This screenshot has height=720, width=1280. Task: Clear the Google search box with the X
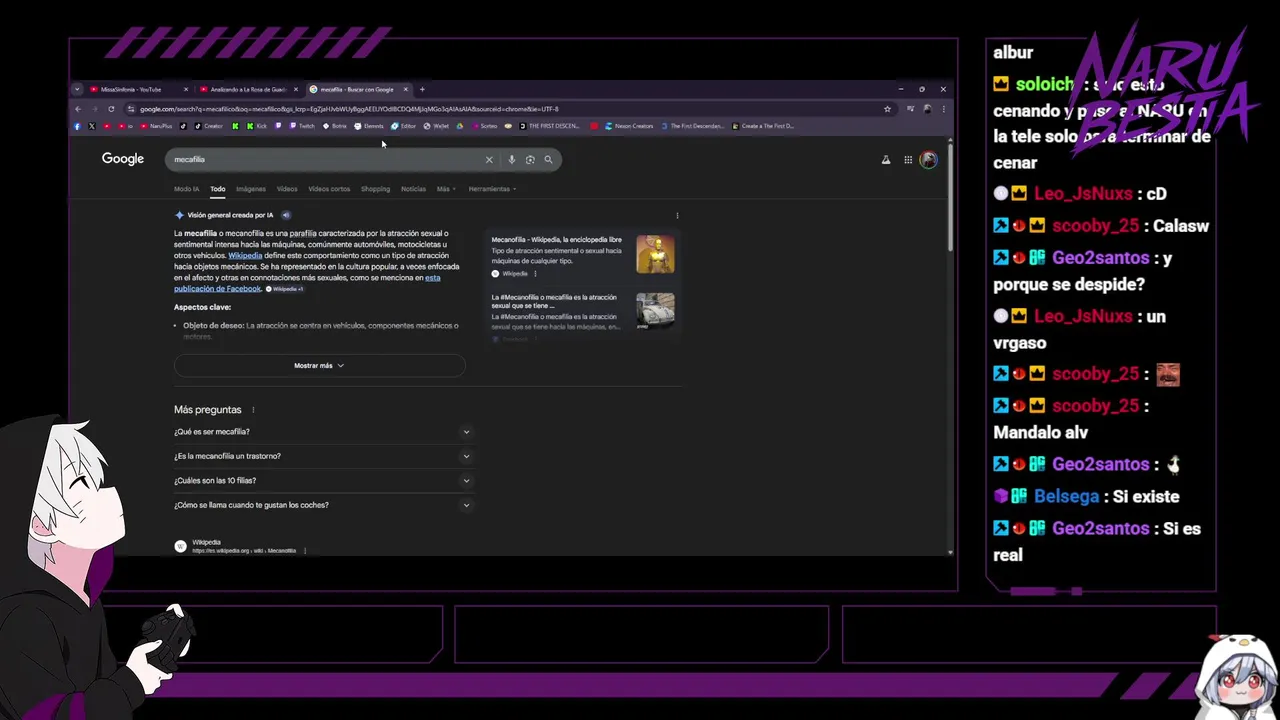pyautogui.click(x=489, y=159)
